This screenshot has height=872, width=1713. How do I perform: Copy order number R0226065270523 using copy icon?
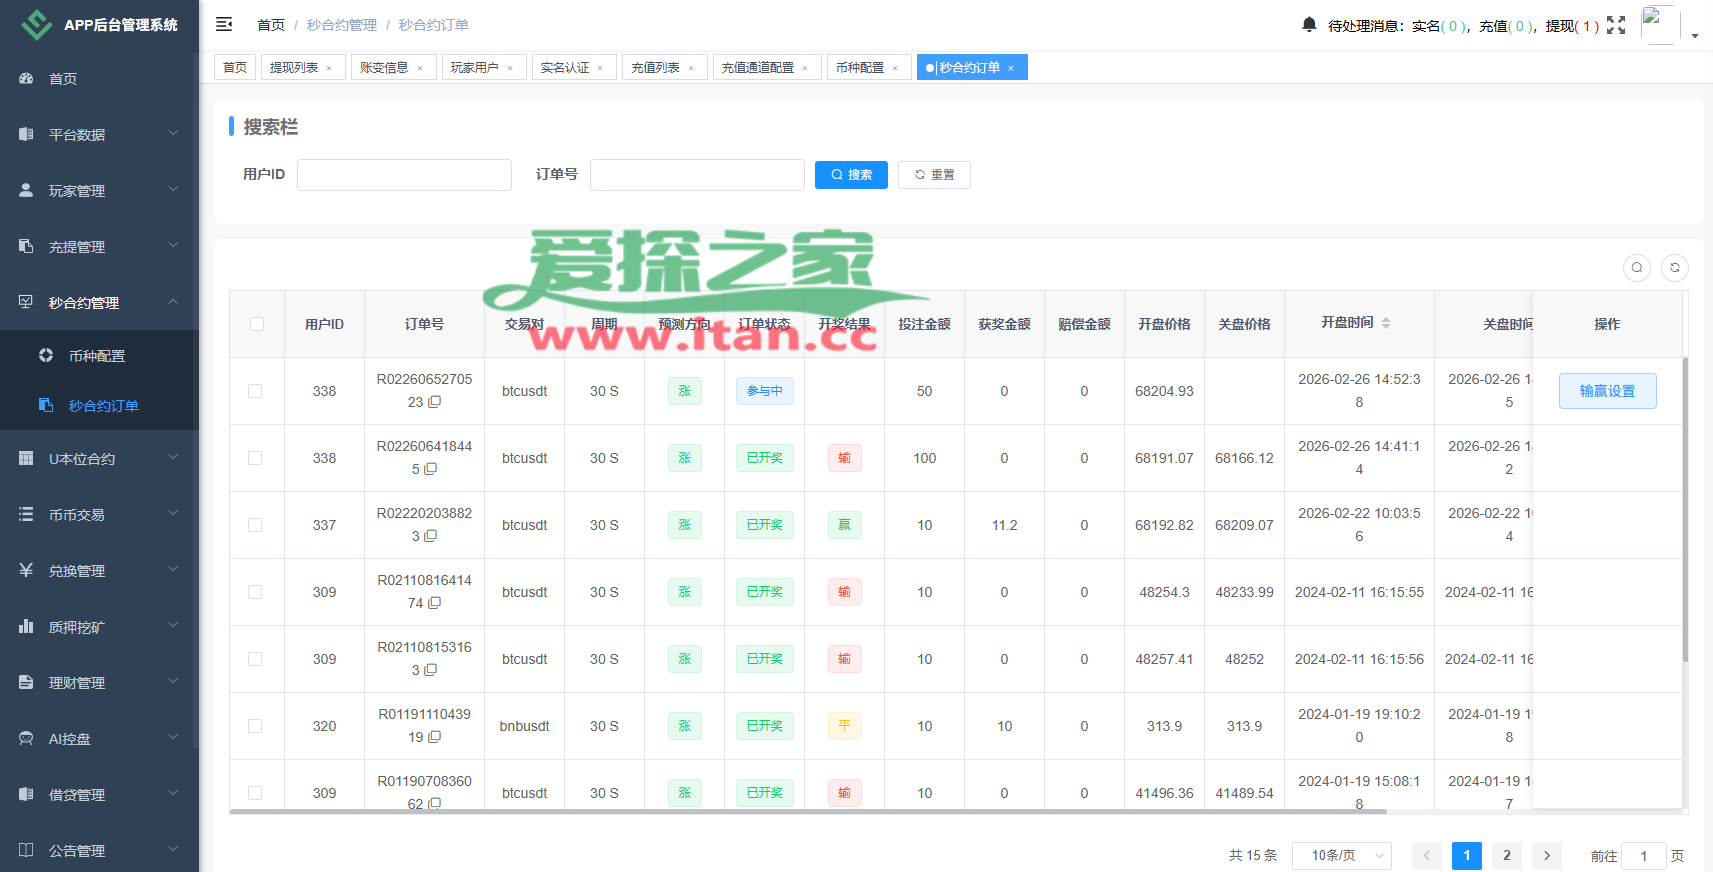click(x=435, y=402)
